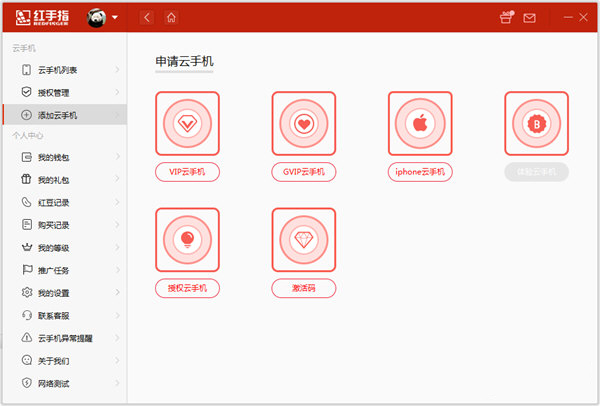Expand the chevron on the 联系客服 row
This screenshot has height=406, width=600.
[117, 315]
